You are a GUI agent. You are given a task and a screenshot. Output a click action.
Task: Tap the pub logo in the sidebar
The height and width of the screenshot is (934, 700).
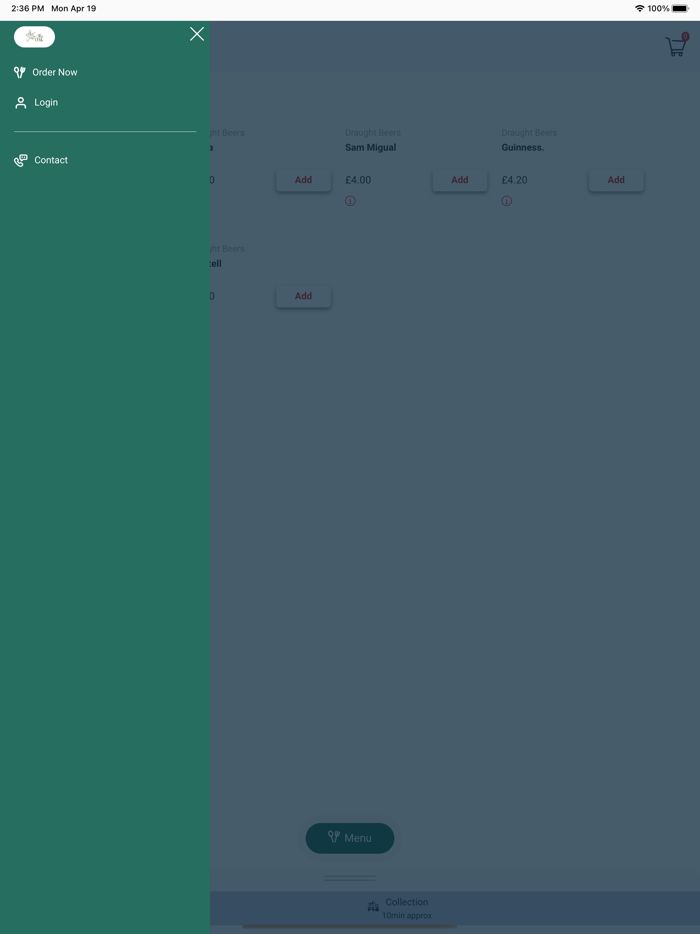click(x=35, y=37)
